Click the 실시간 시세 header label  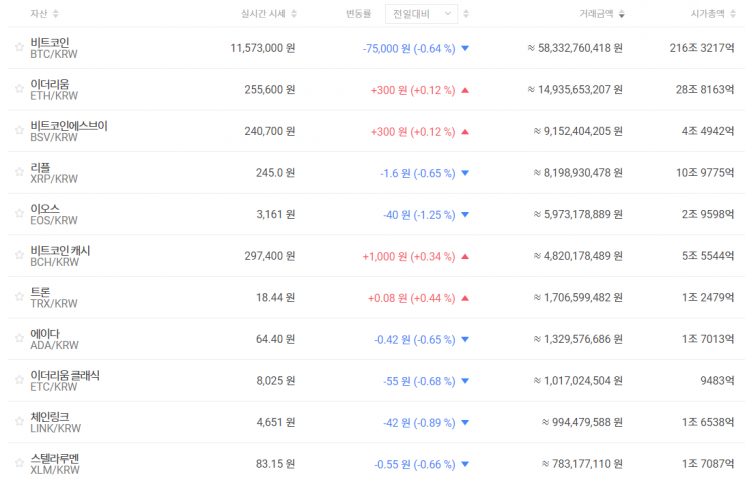tap(263, 14)
